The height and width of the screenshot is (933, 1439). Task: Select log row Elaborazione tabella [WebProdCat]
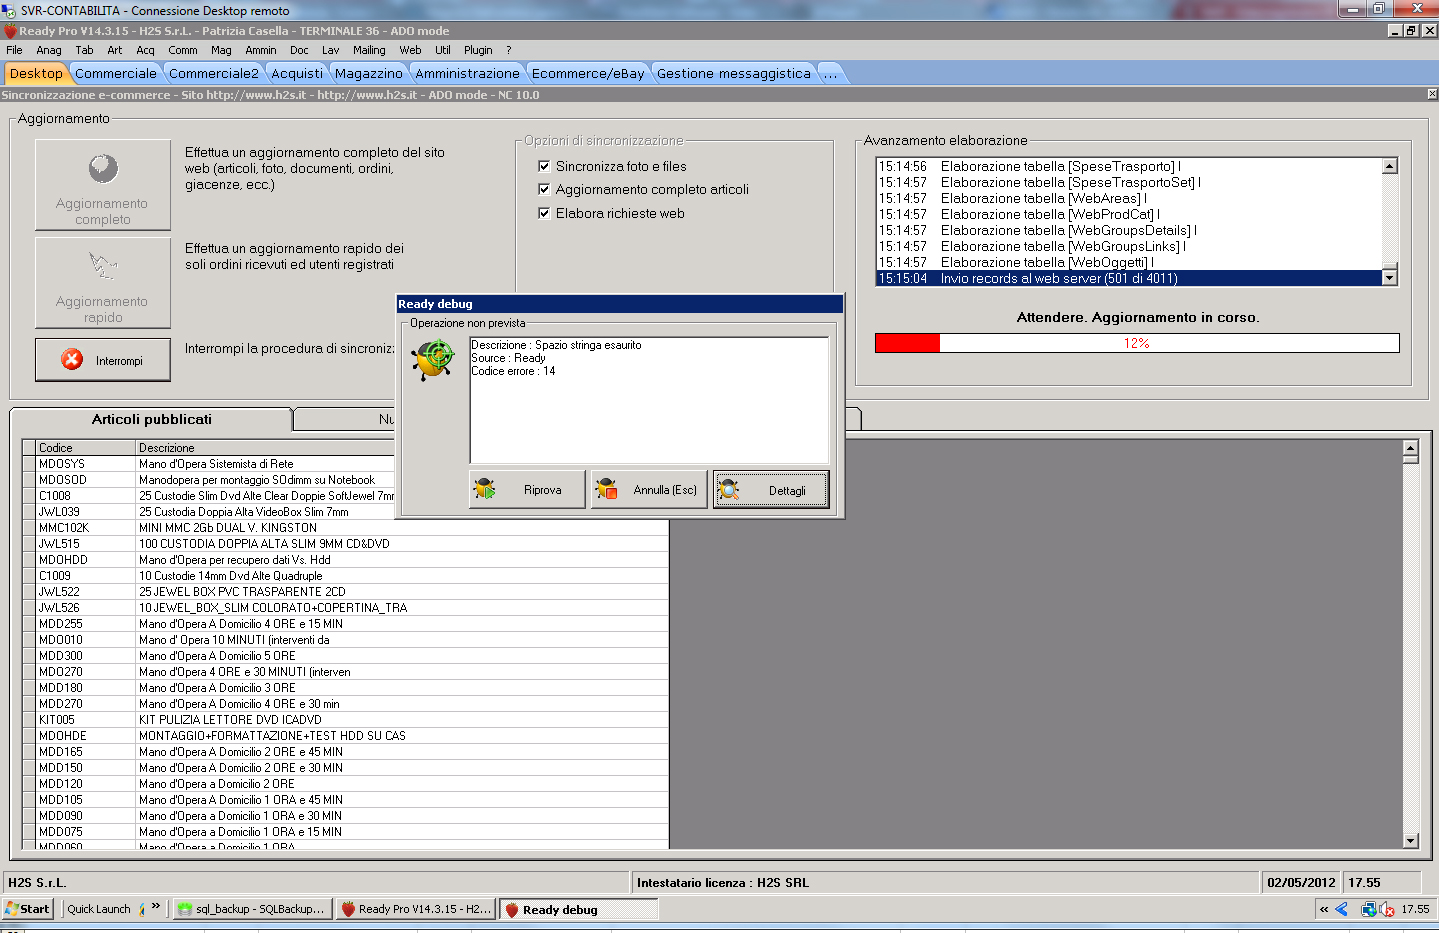coord(1129,214)
